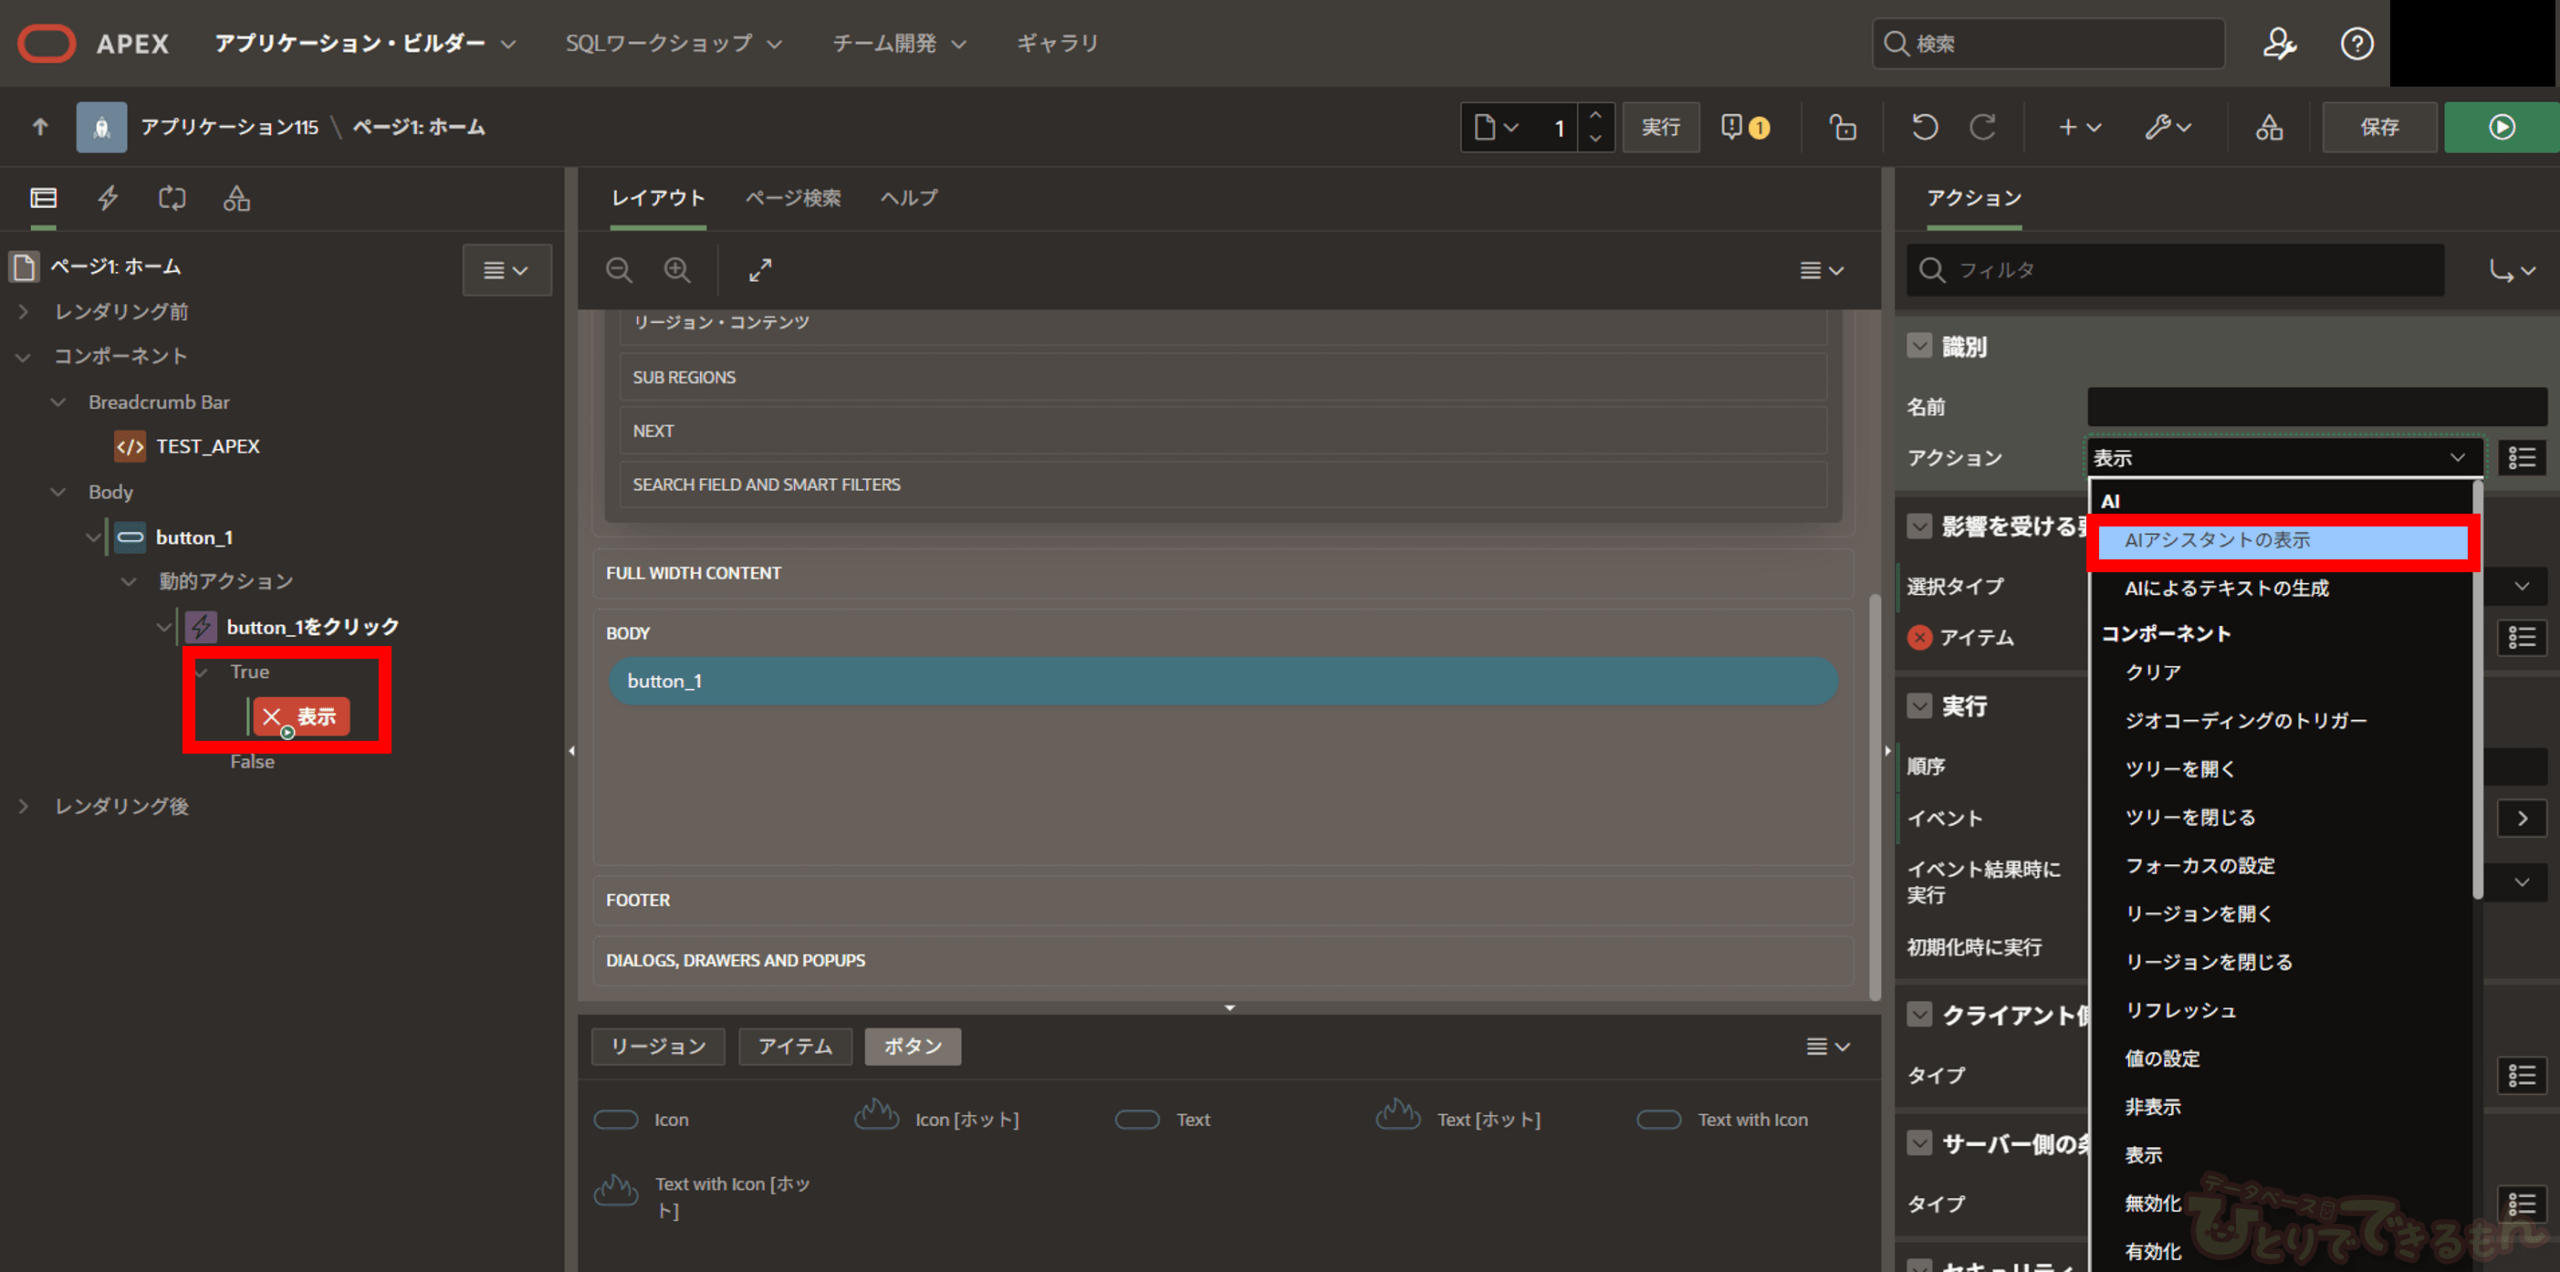Expand the レンダリング前 tree node
Viewport: 2560px width, 1272px height.
tap(24, 312)
